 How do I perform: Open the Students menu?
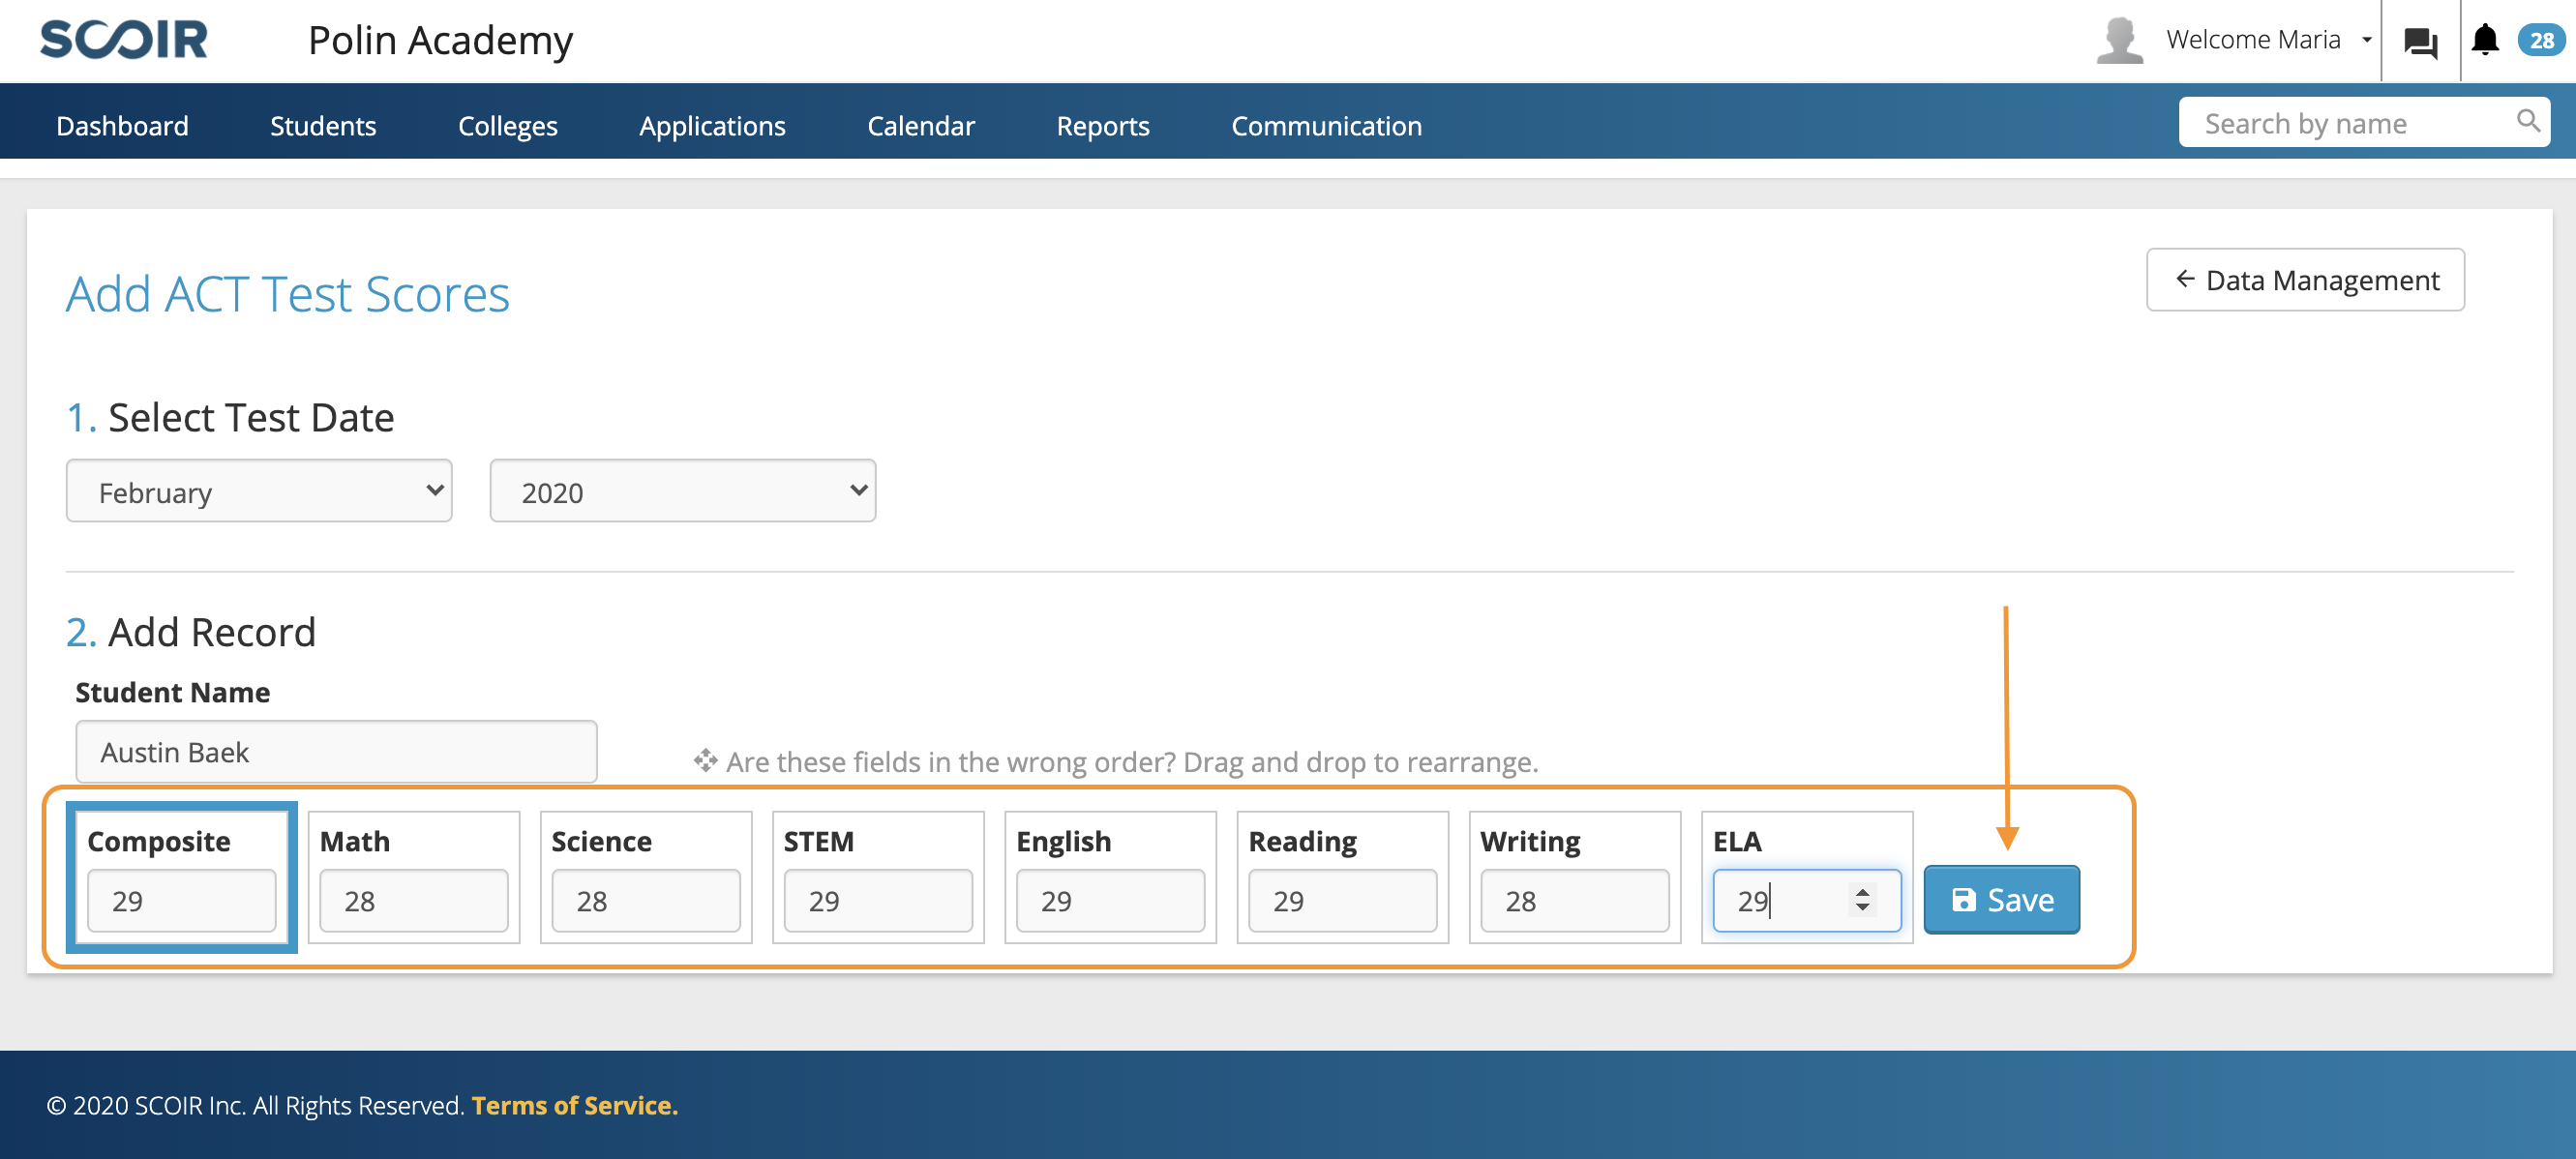click(x=323, y=125)
